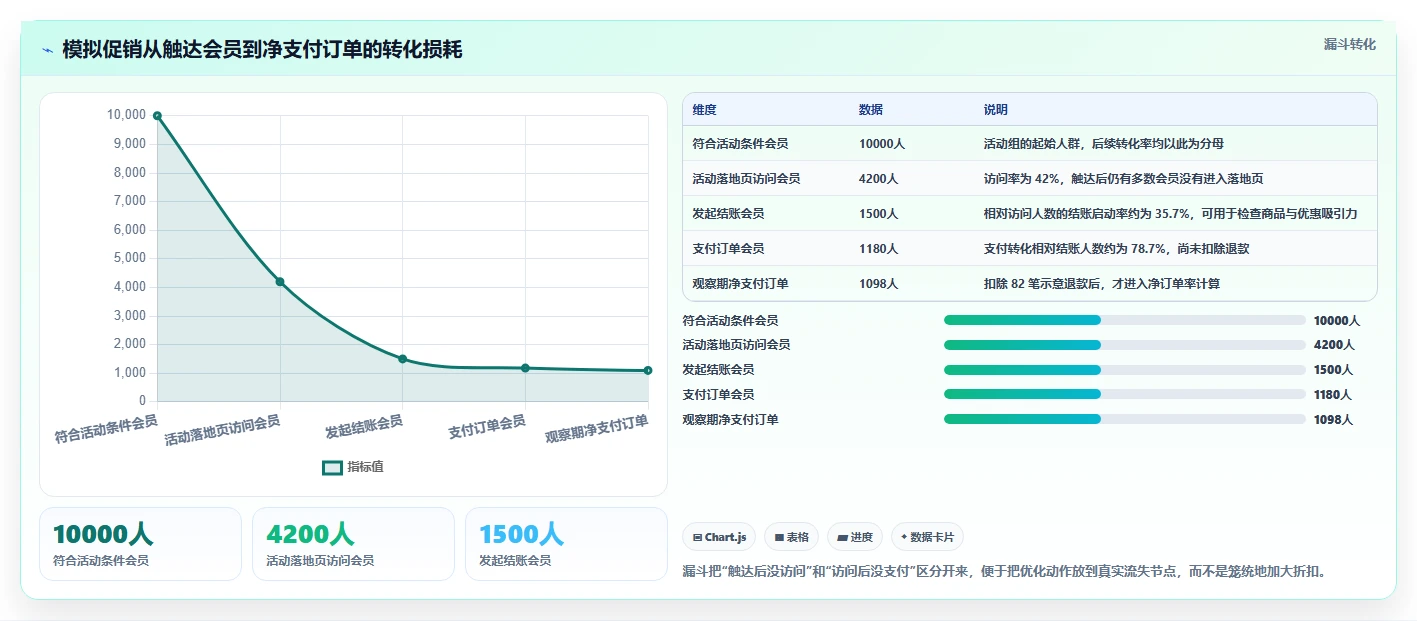Click the 符合活动条件会员 progress bar
This screenshot has width=1417, height=621.
(x=1125, y=320)
